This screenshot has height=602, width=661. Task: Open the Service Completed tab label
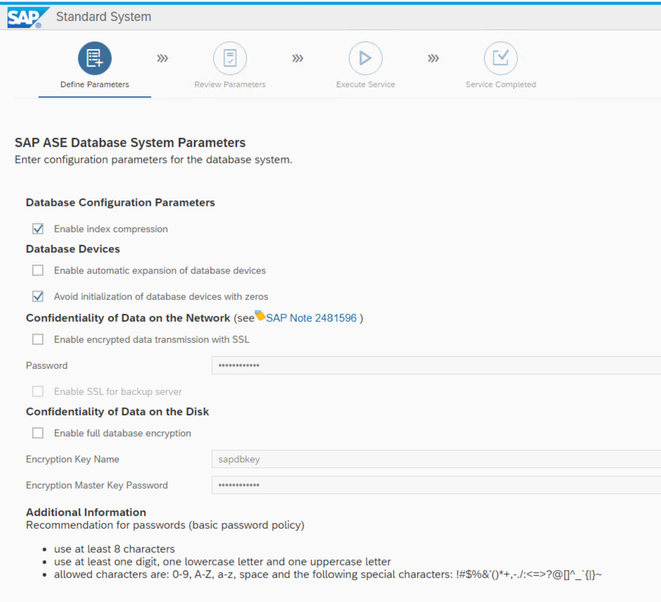click(x=501, y=84)
